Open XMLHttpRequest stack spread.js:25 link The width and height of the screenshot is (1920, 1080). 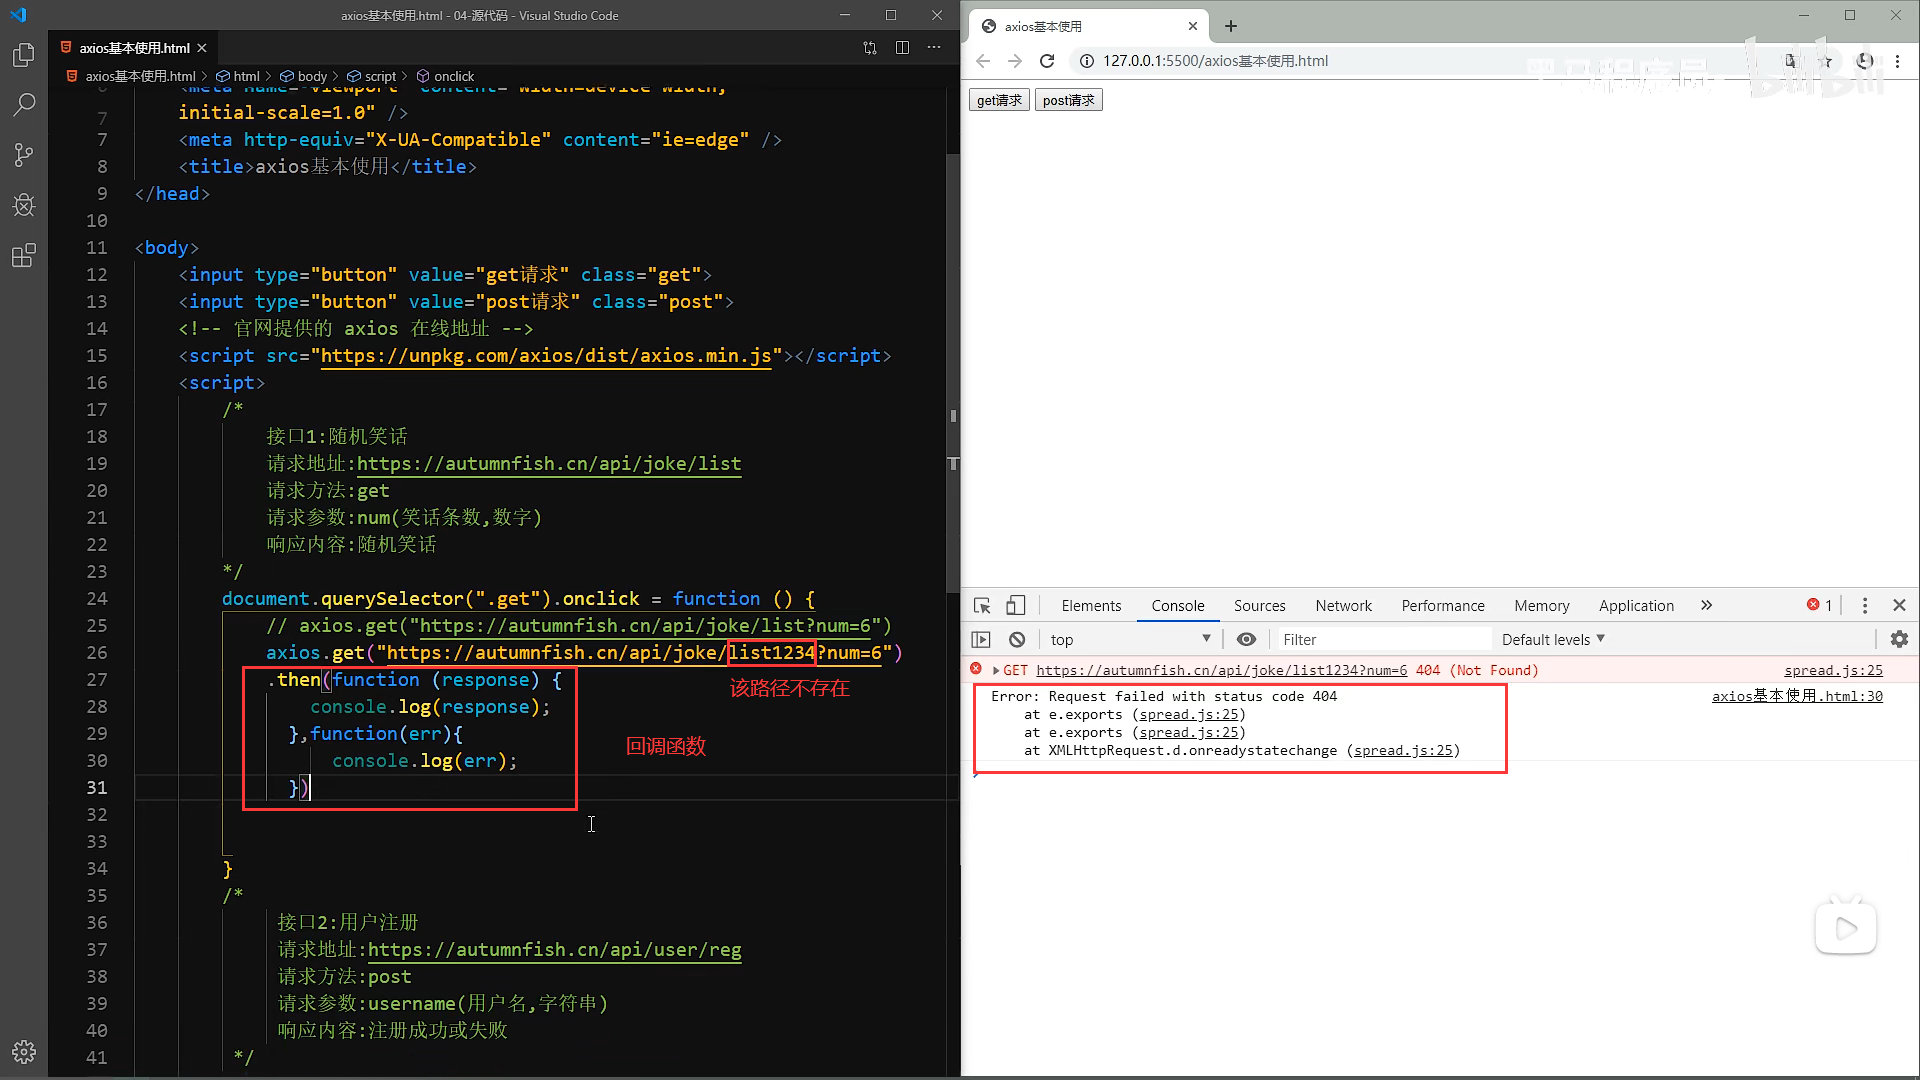(x=1403, y=750)
